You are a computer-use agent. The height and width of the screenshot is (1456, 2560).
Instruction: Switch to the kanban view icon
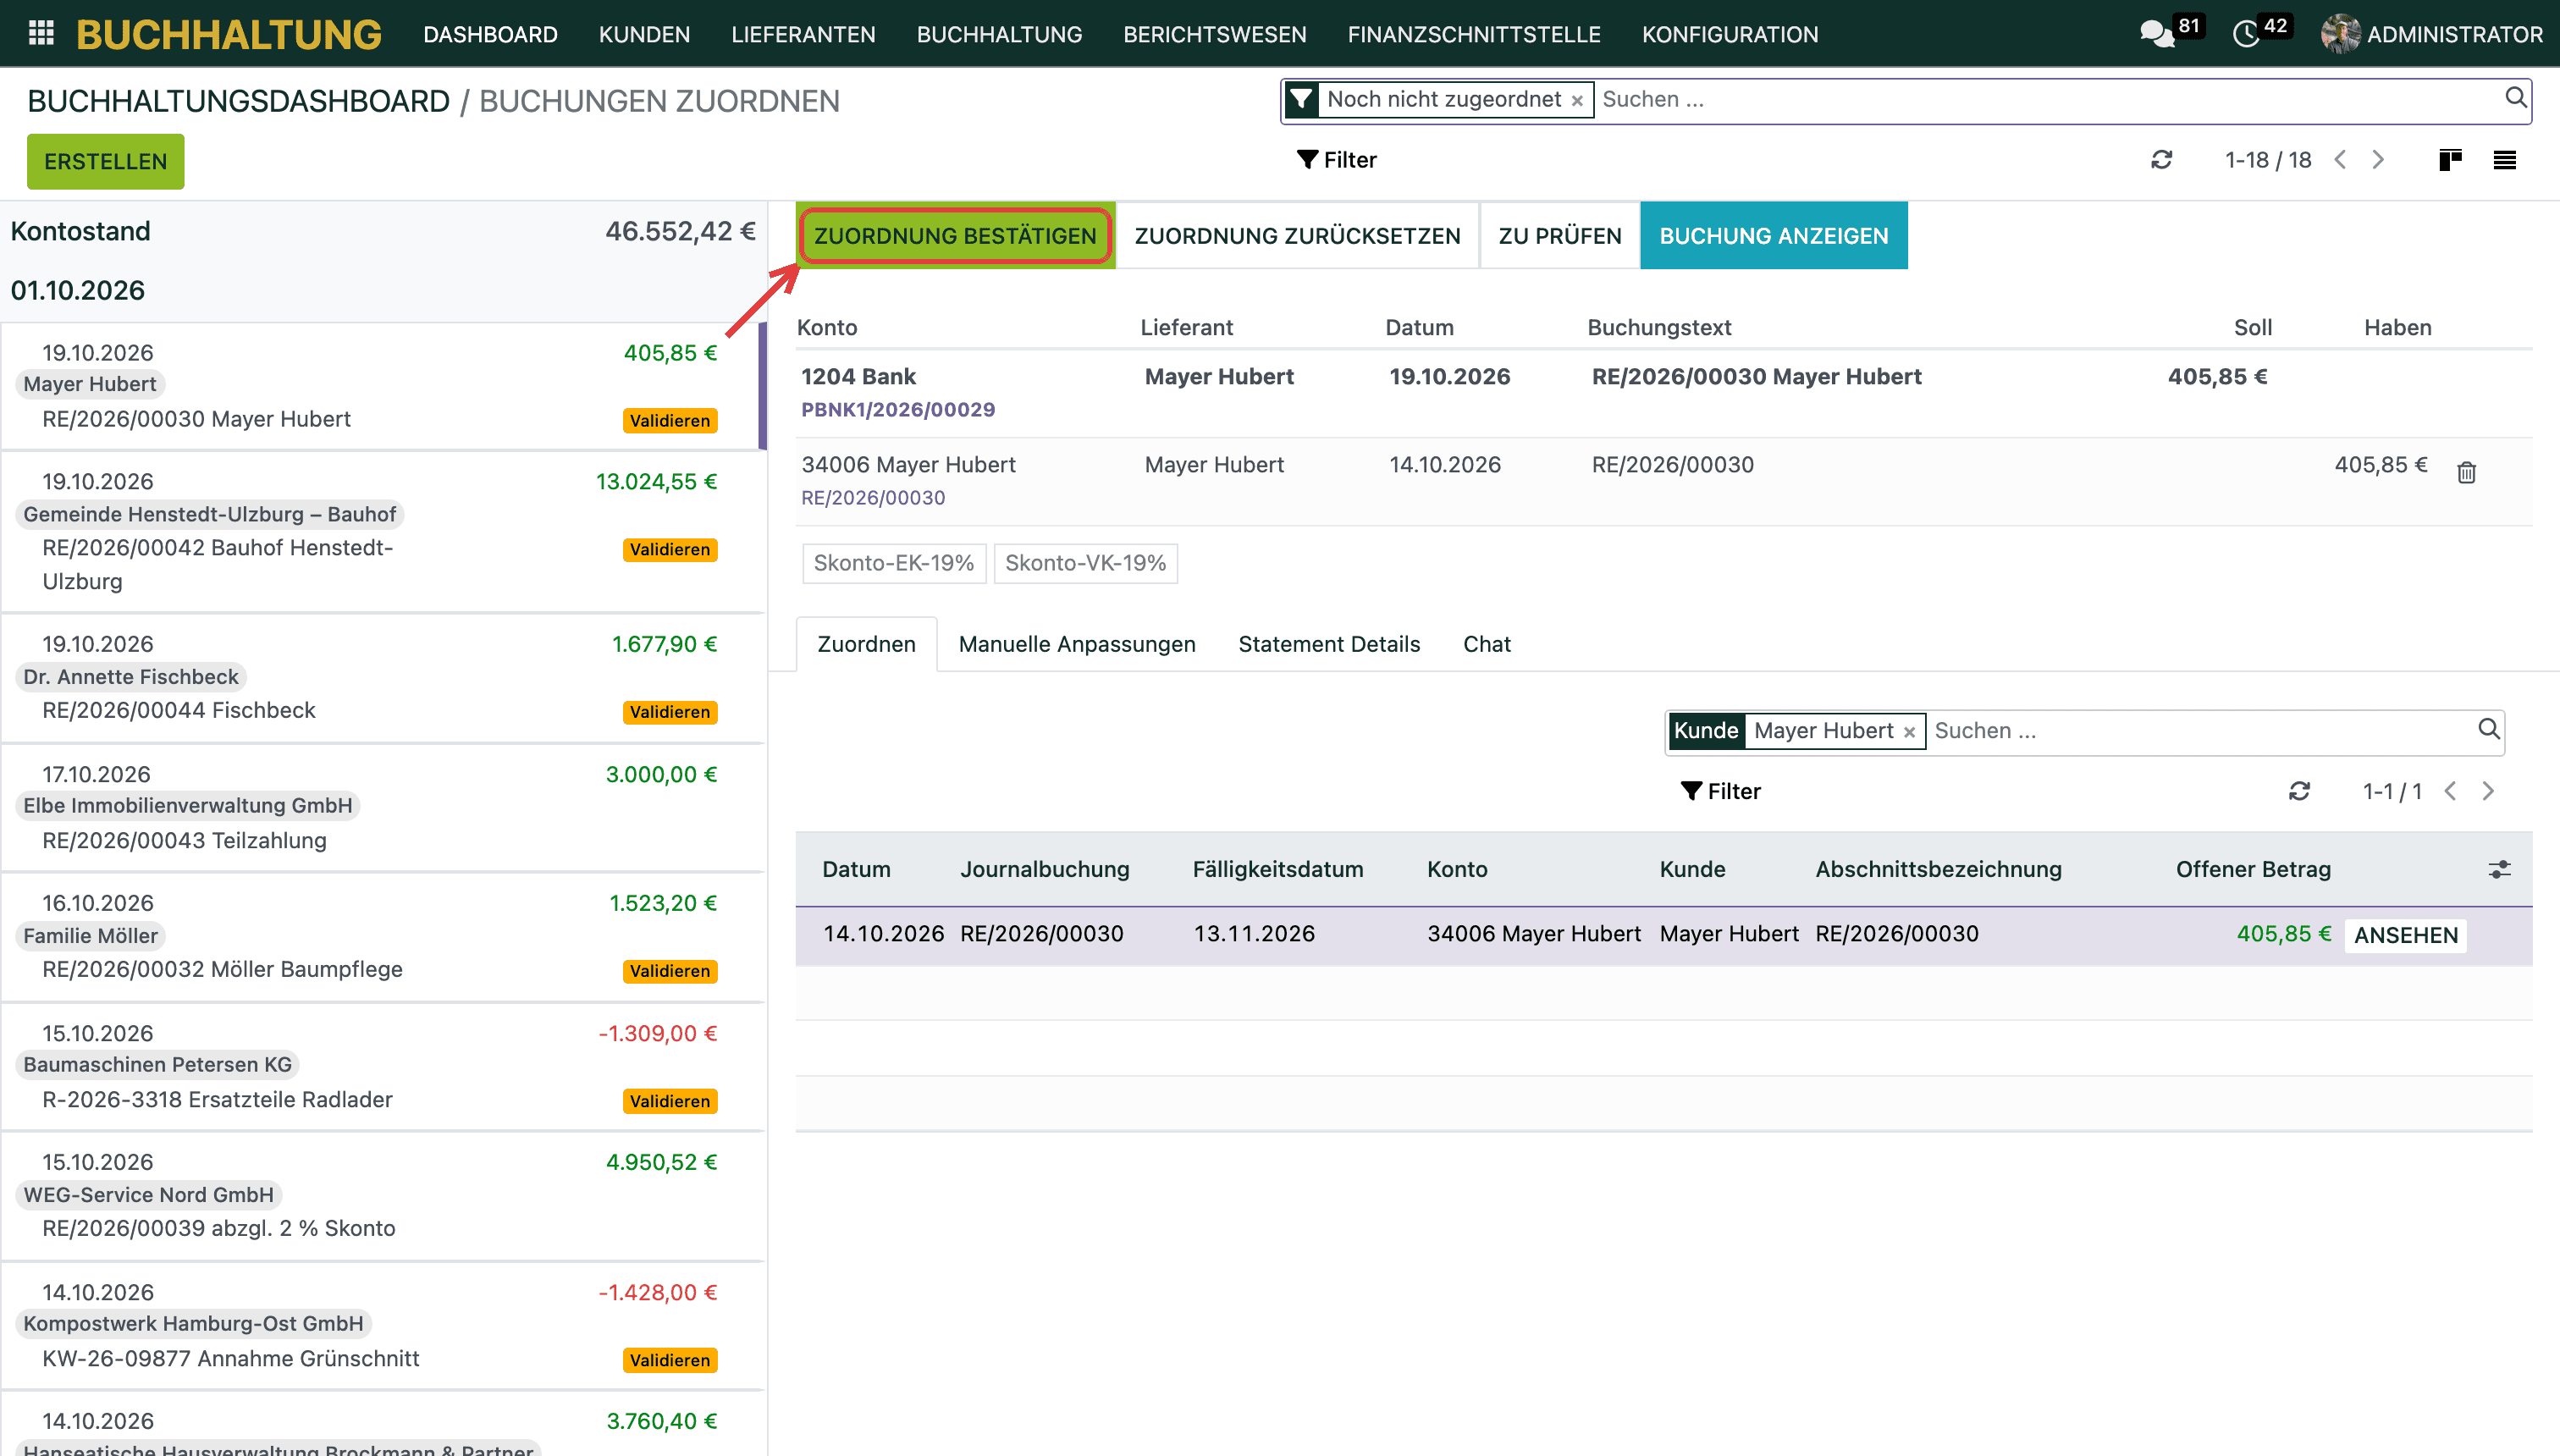2450,160
